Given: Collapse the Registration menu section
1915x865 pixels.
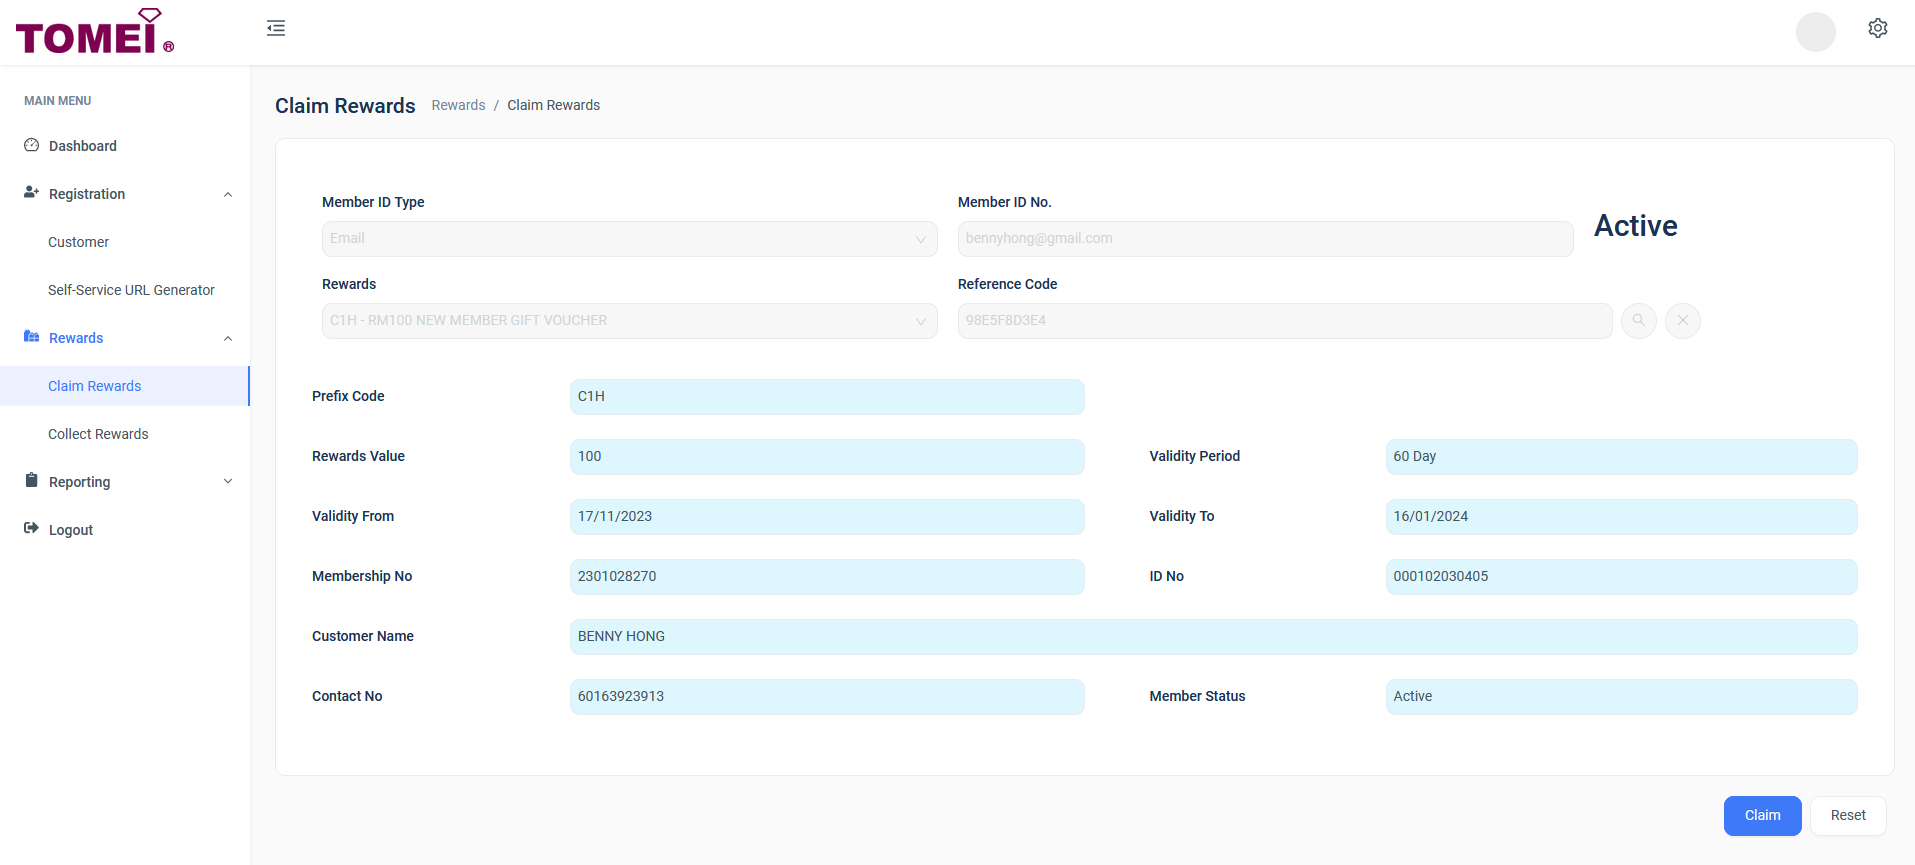Looking at the screenshot, I should pos(228,194).
